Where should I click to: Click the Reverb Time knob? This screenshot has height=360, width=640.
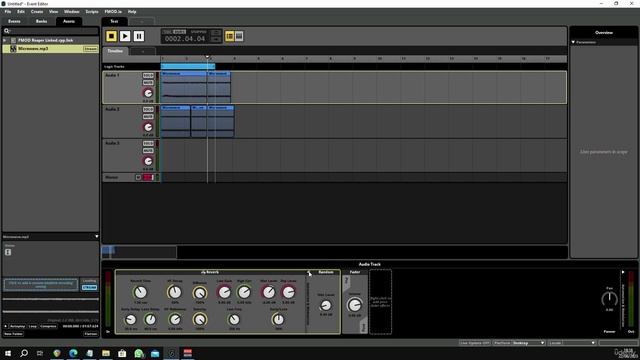pyautogui.click(x=140, y=292)
